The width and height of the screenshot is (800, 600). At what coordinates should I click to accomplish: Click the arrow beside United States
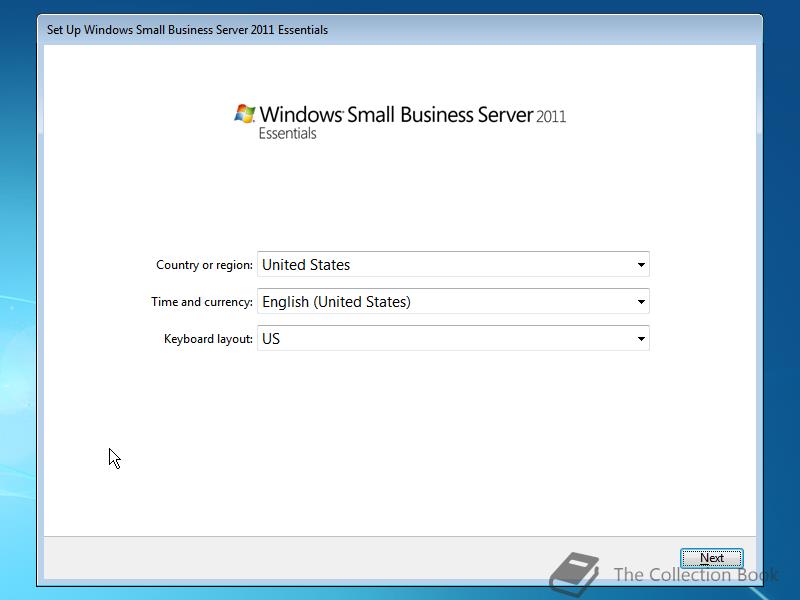click(x=641, y=265)
